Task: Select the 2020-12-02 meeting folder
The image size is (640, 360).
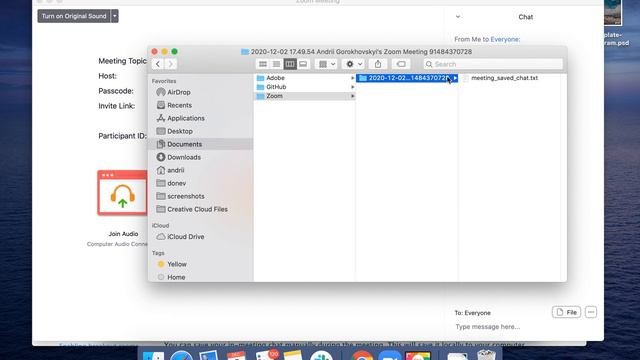Action: 407,78
